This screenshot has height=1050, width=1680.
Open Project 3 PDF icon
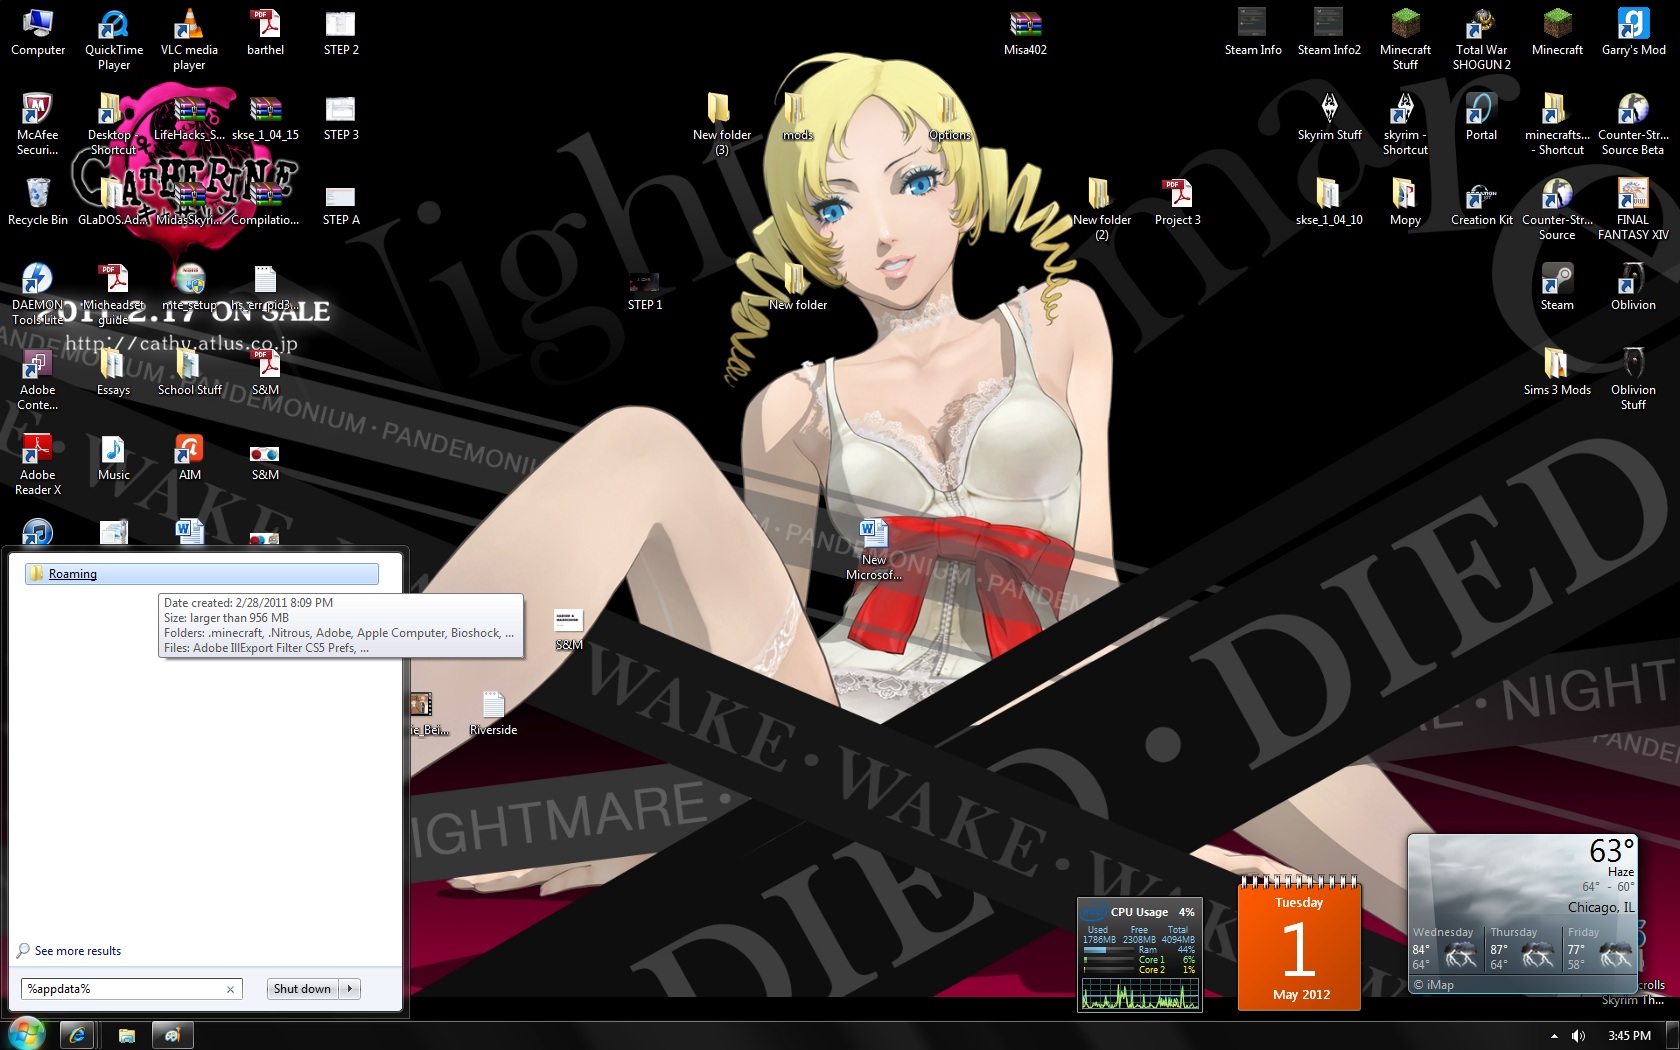(x=1177, y=202)
